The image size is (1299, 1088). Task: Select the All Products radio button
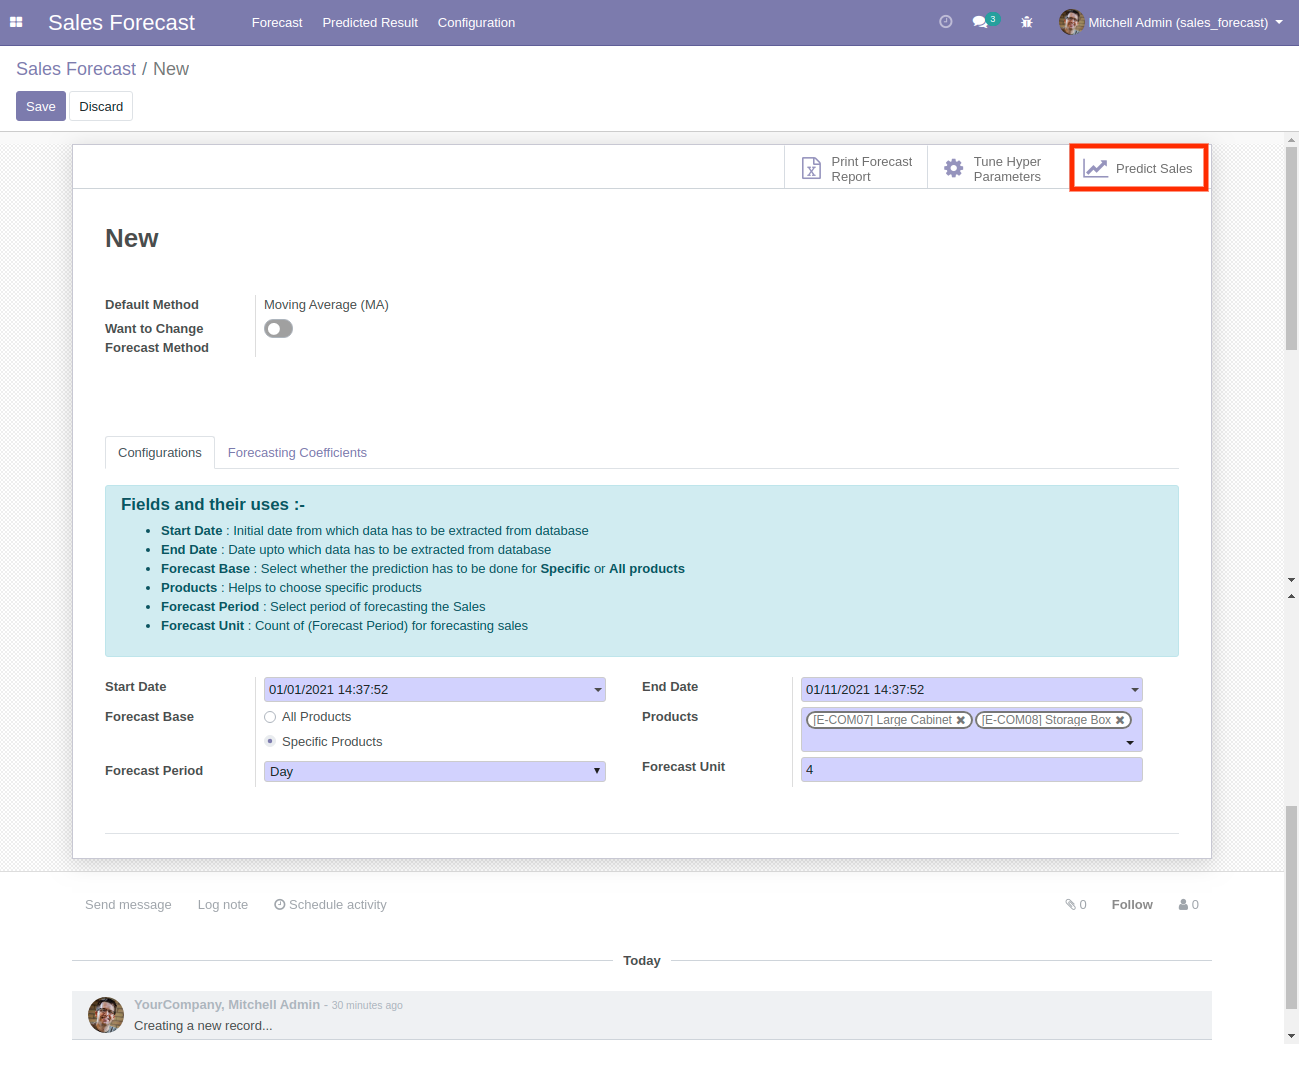[x=270, y=717]
